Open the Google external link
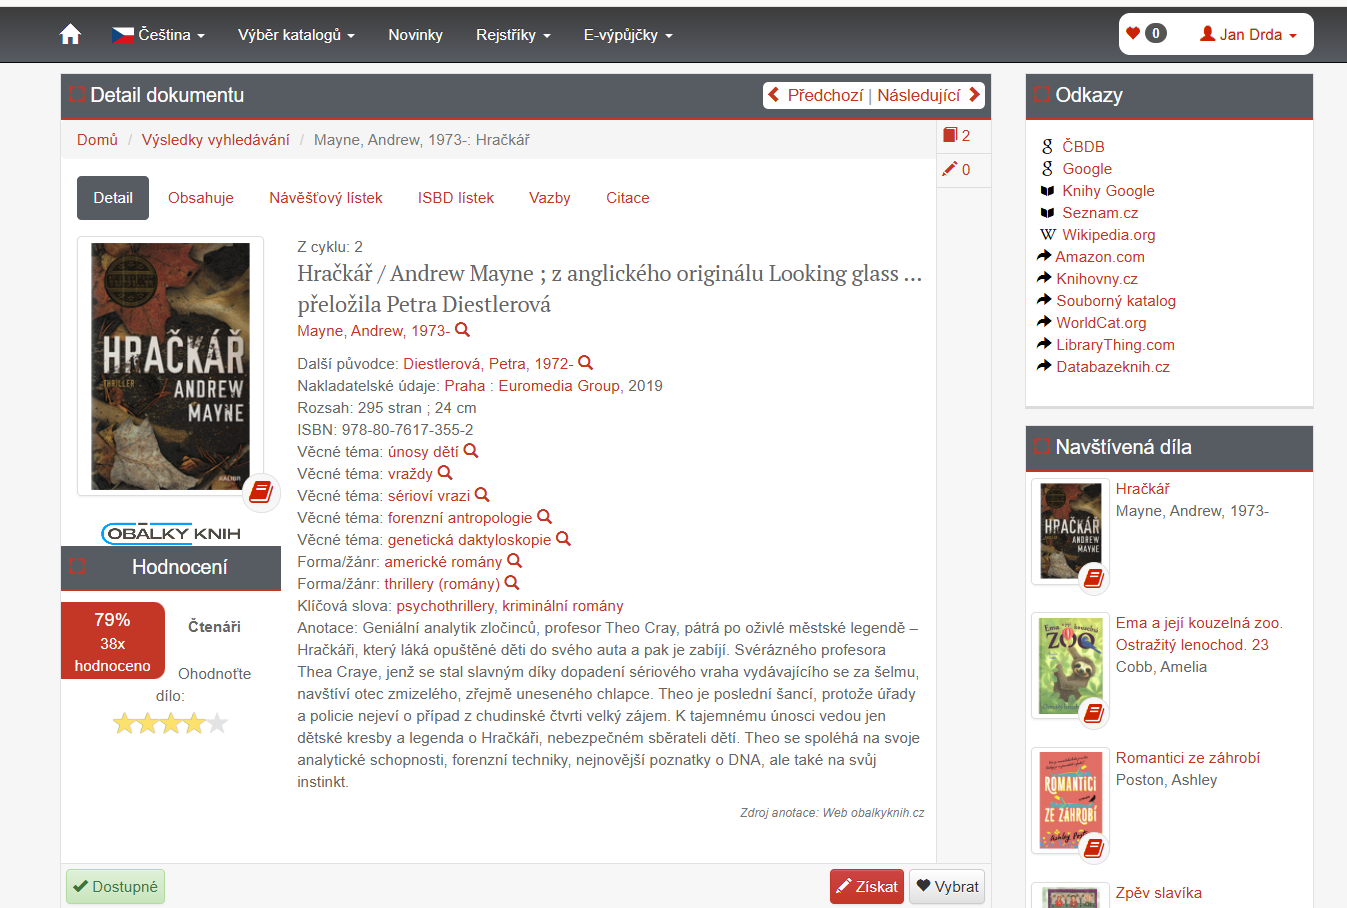 point(1087,169)
